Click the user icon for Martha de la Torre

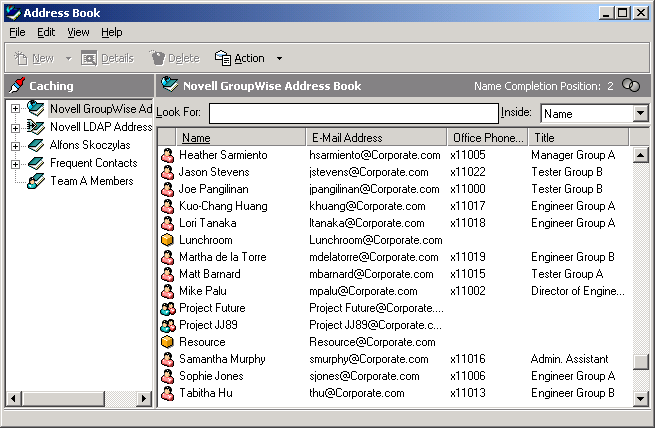pyautogui.click(x=168, y=257)
